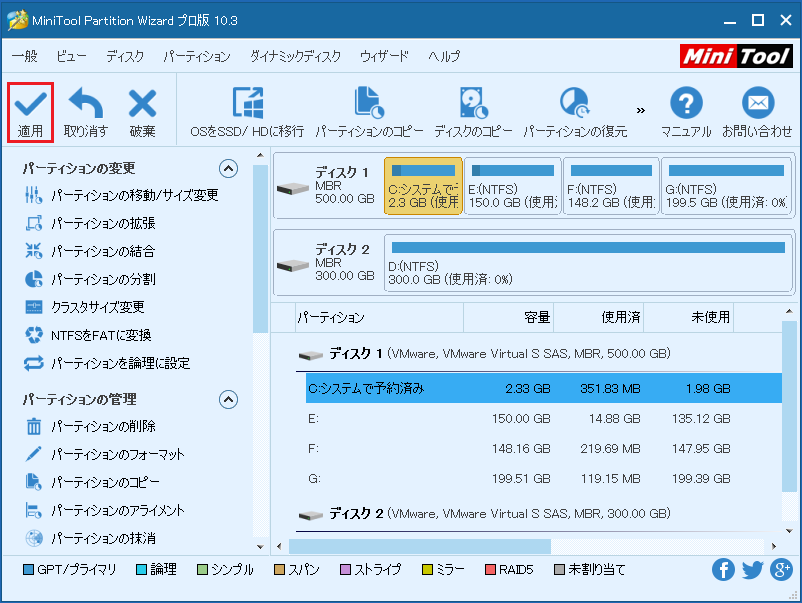The width and height of the screenshot is (802, 603).
Task: Click the お問い合わせ mail icon
Action: (758, 103)
